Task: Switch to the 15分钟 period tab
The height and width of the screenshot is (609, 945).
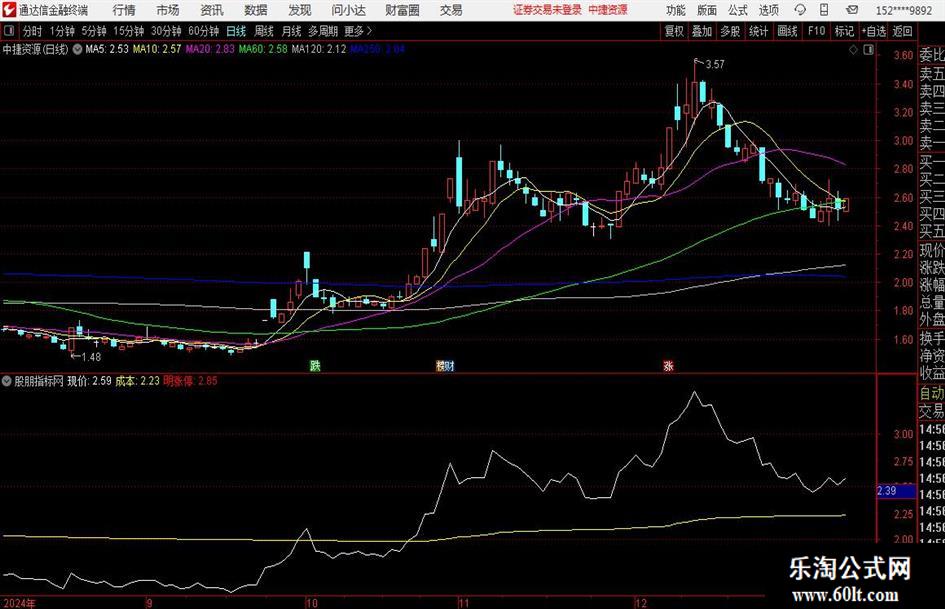Action: pyautogui.click(x=129, y=31)
